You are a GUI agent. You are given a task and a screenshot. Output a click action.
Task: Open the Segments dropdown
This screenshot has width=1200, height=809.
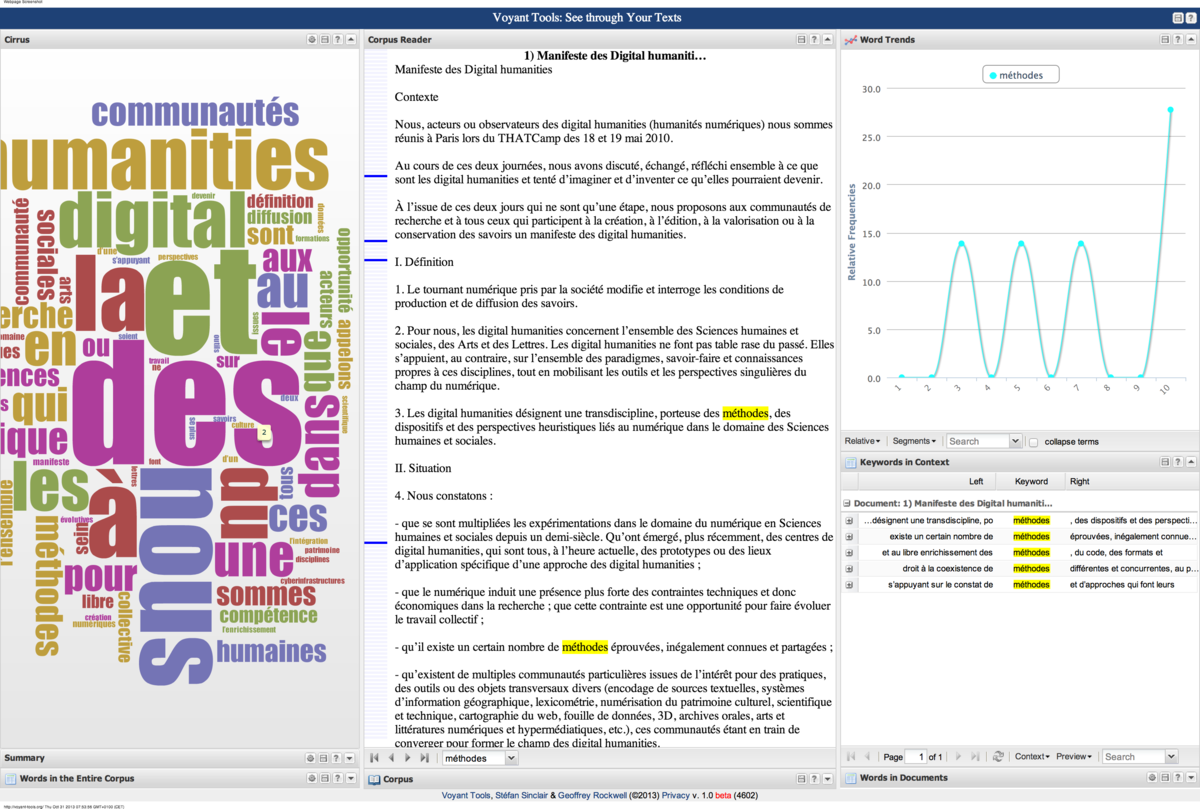(914, 441)
